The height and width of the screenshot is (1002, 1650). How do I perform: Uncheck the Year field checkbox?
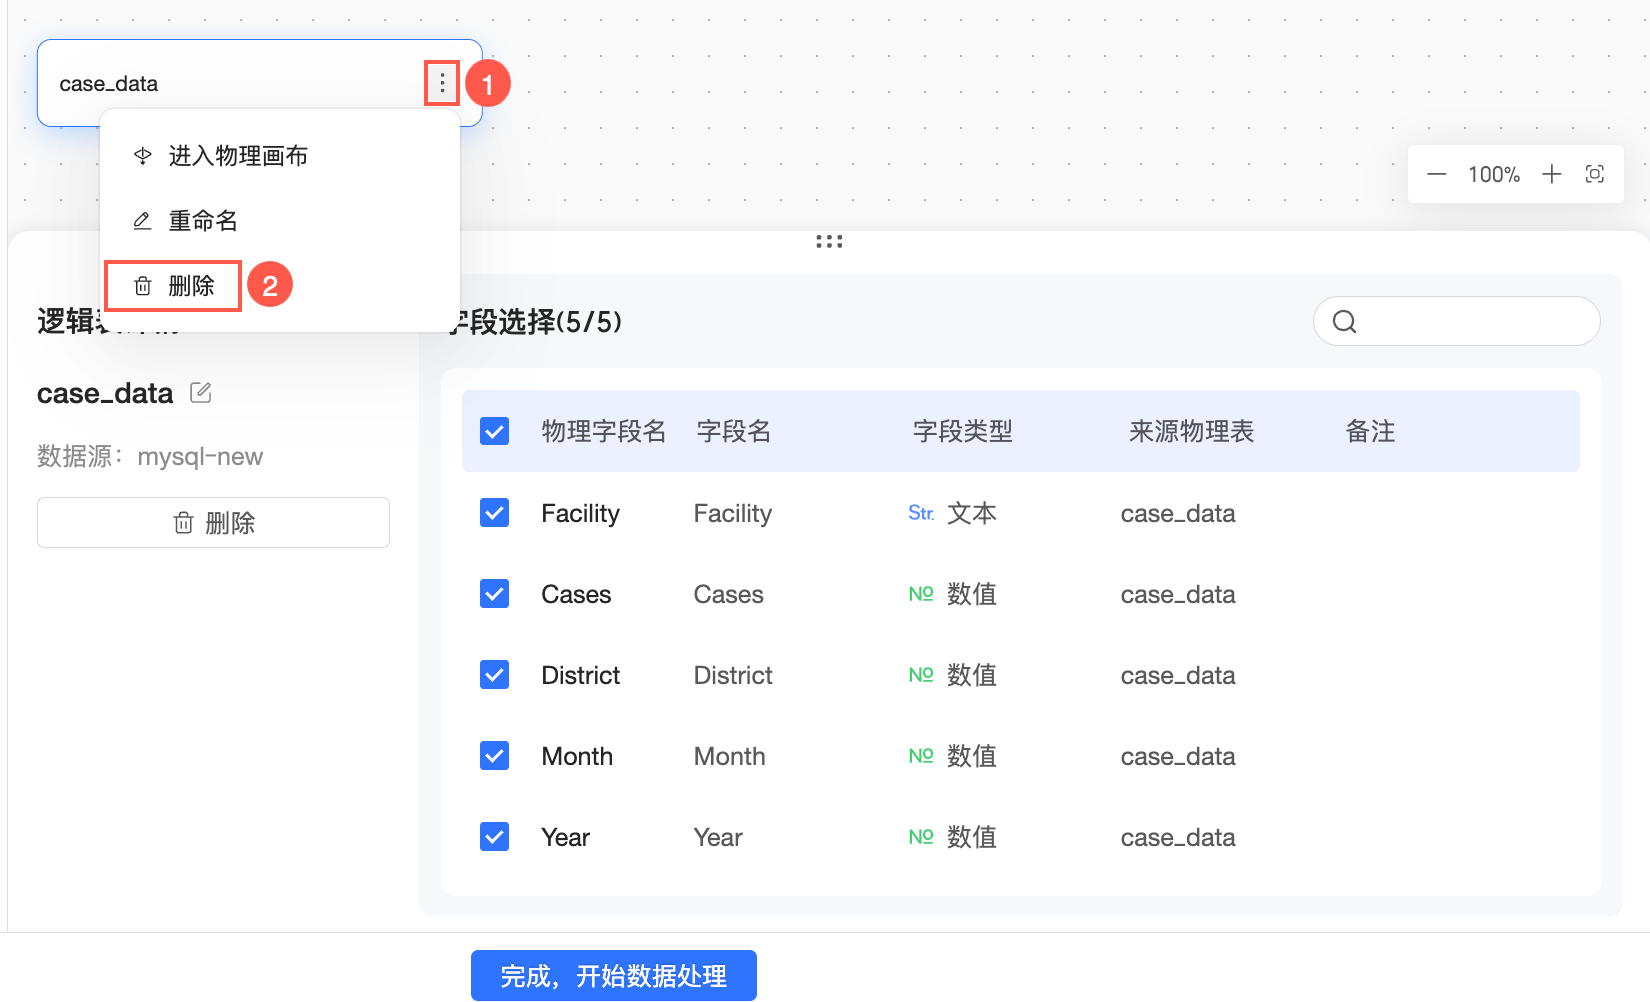[495, 837]
